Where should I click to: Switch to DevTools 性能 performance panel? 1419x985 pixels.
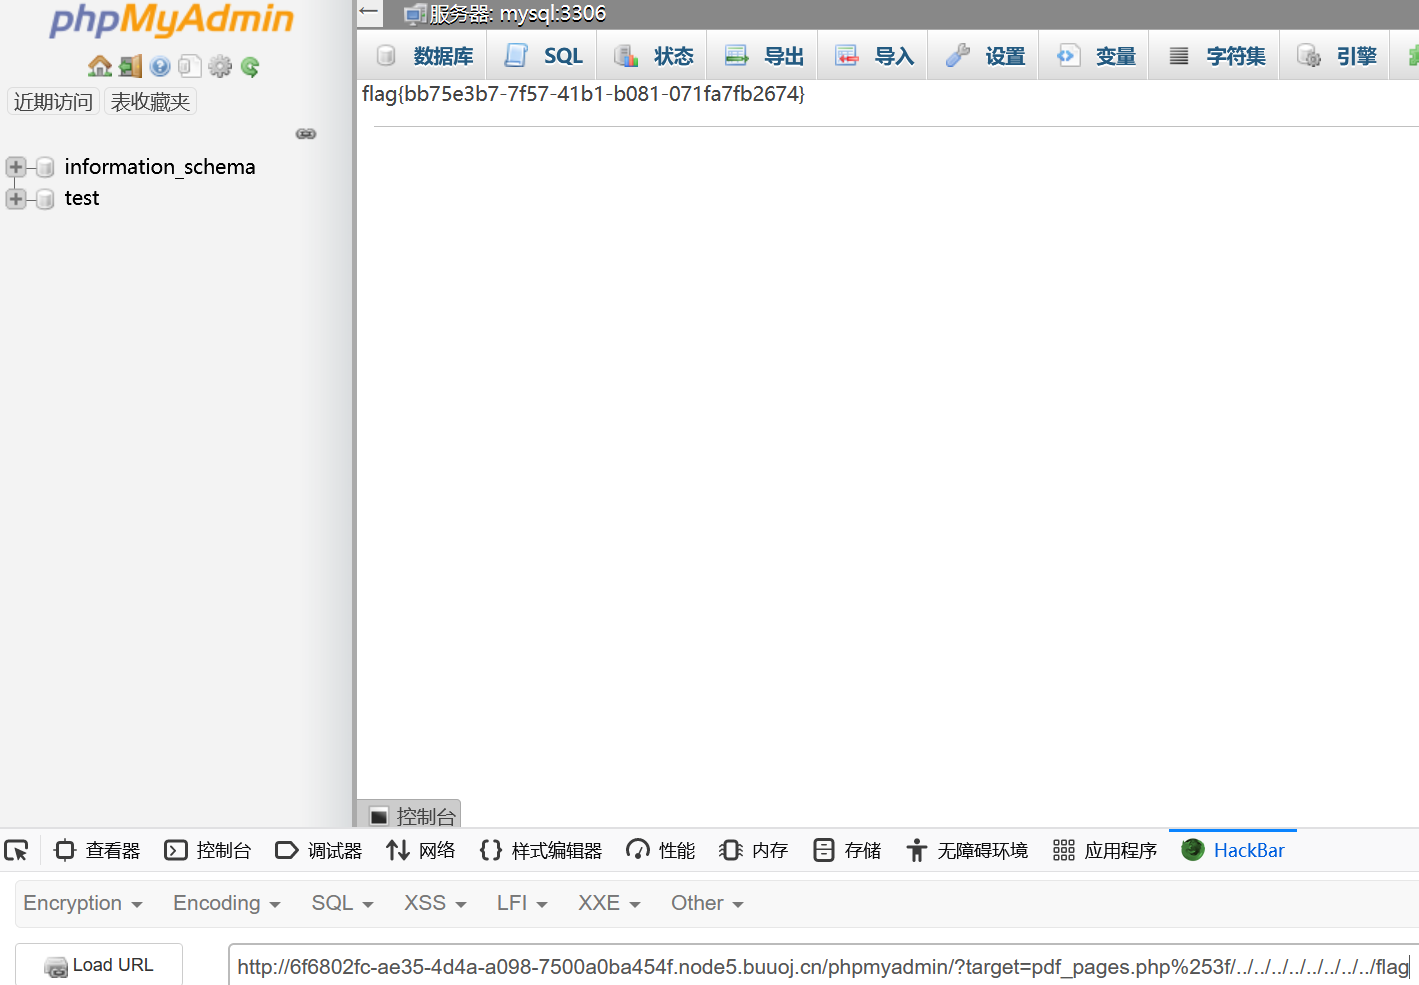point(661,850)
